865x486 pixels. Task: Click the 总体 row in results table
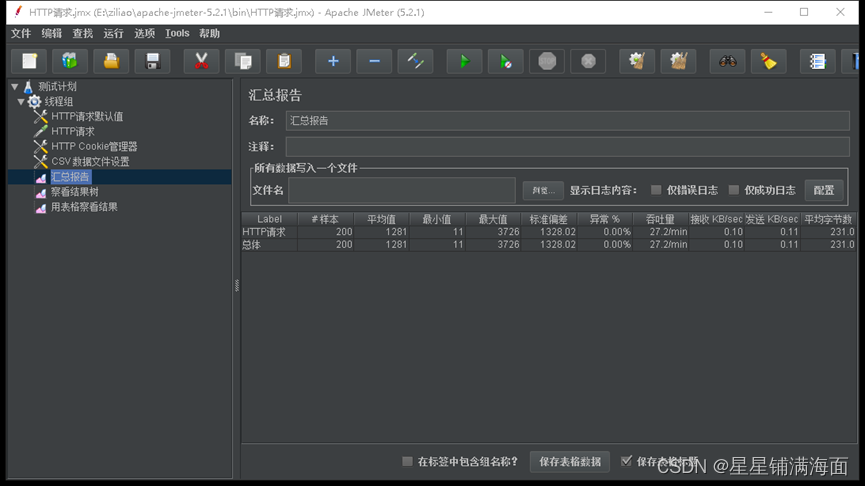tap(548, 245)
